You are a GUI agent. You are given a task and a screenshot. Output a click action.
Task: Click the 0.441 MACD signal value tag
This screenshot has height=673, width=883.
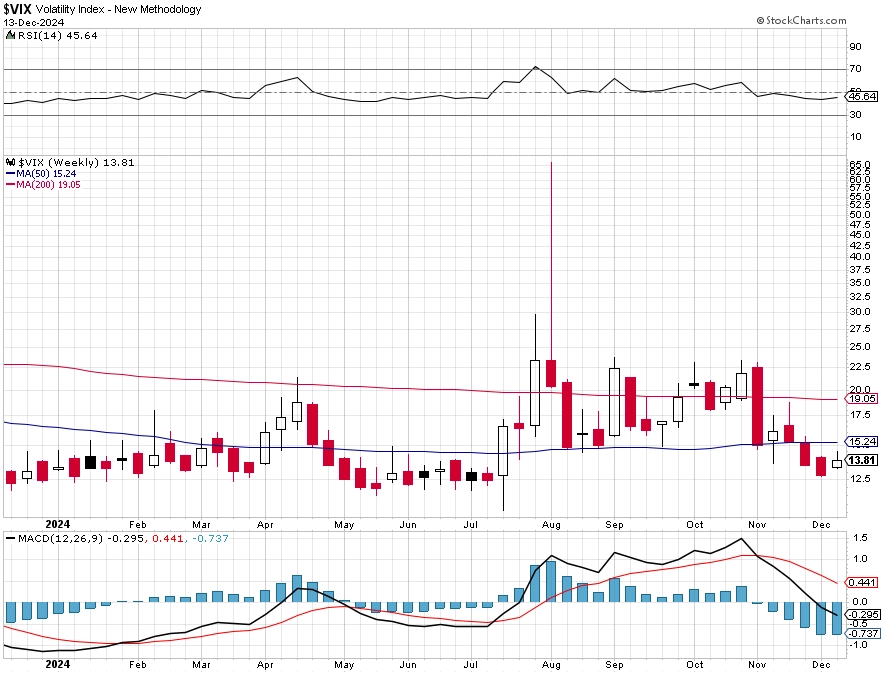(862, 583)
